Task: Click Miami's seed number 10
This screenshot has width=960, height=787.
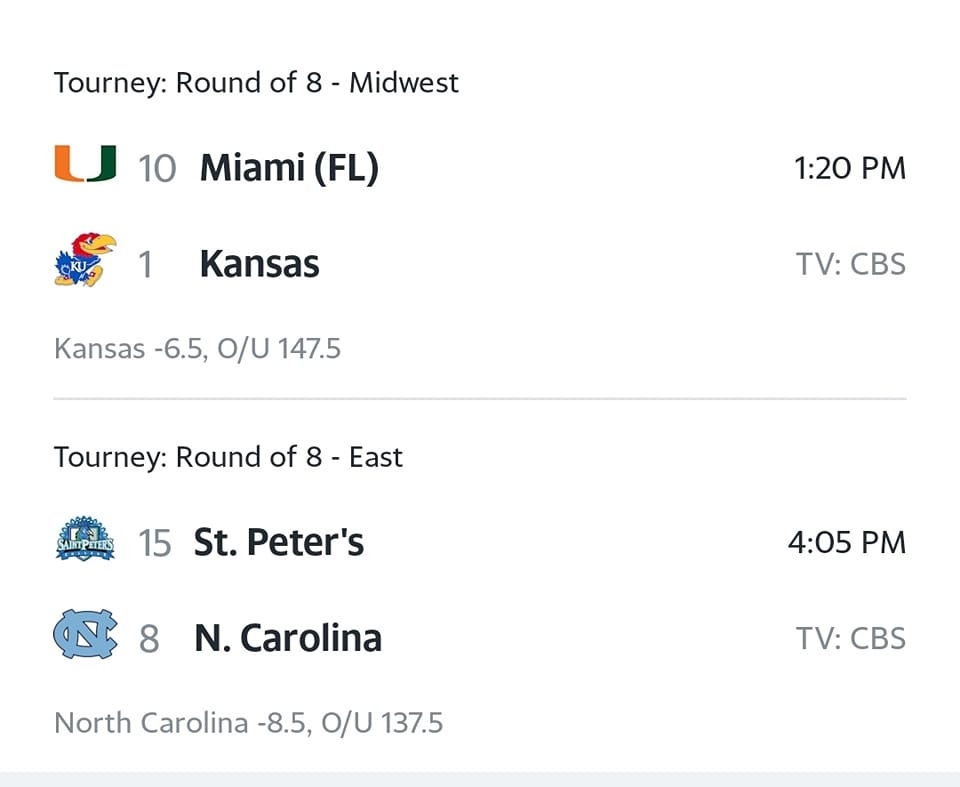Action: pyautogui.click(x=157, y=168)
